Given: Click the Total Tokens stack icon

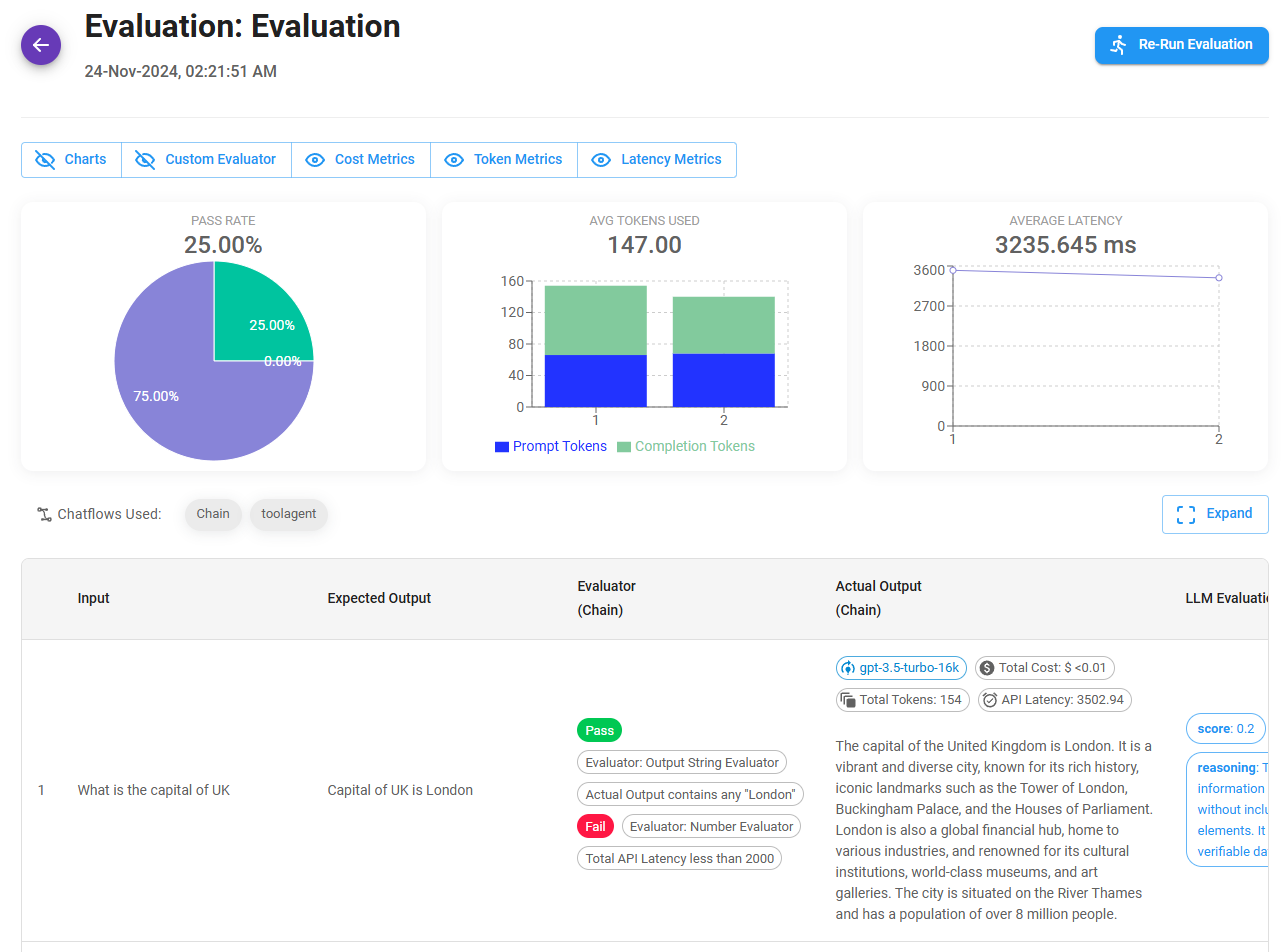Looking at the screenshot, I should tap(848, 700).
